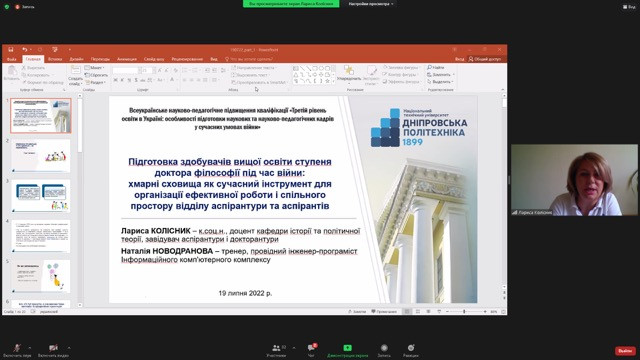Screen dimensions: 640x360
Task: Click the green Share Screen icon
Action: 347,348
